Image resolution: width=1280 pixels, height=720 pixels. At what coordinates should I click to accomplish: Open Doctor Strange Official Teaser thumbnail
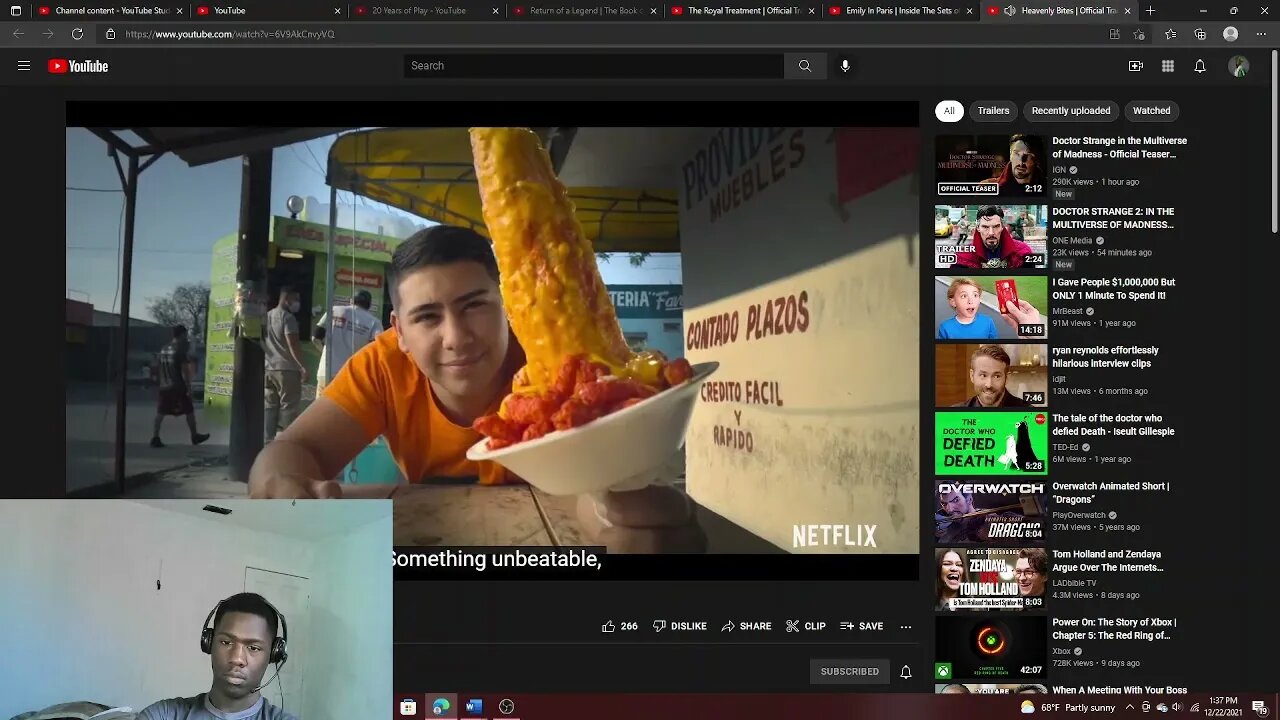tap(991, 166)
